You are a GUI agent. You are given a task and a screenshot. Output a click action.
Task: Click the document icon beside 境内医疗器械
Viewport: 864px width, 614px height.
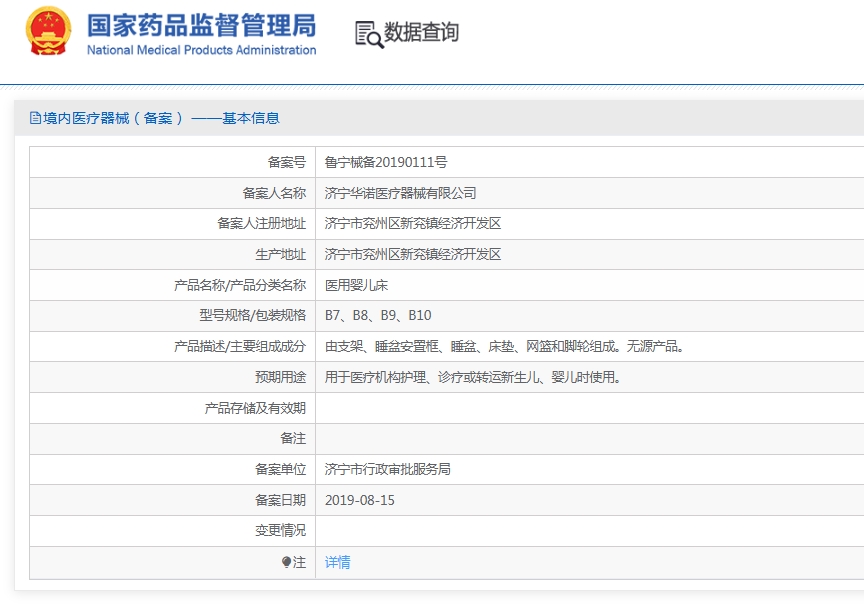[35, 118]
